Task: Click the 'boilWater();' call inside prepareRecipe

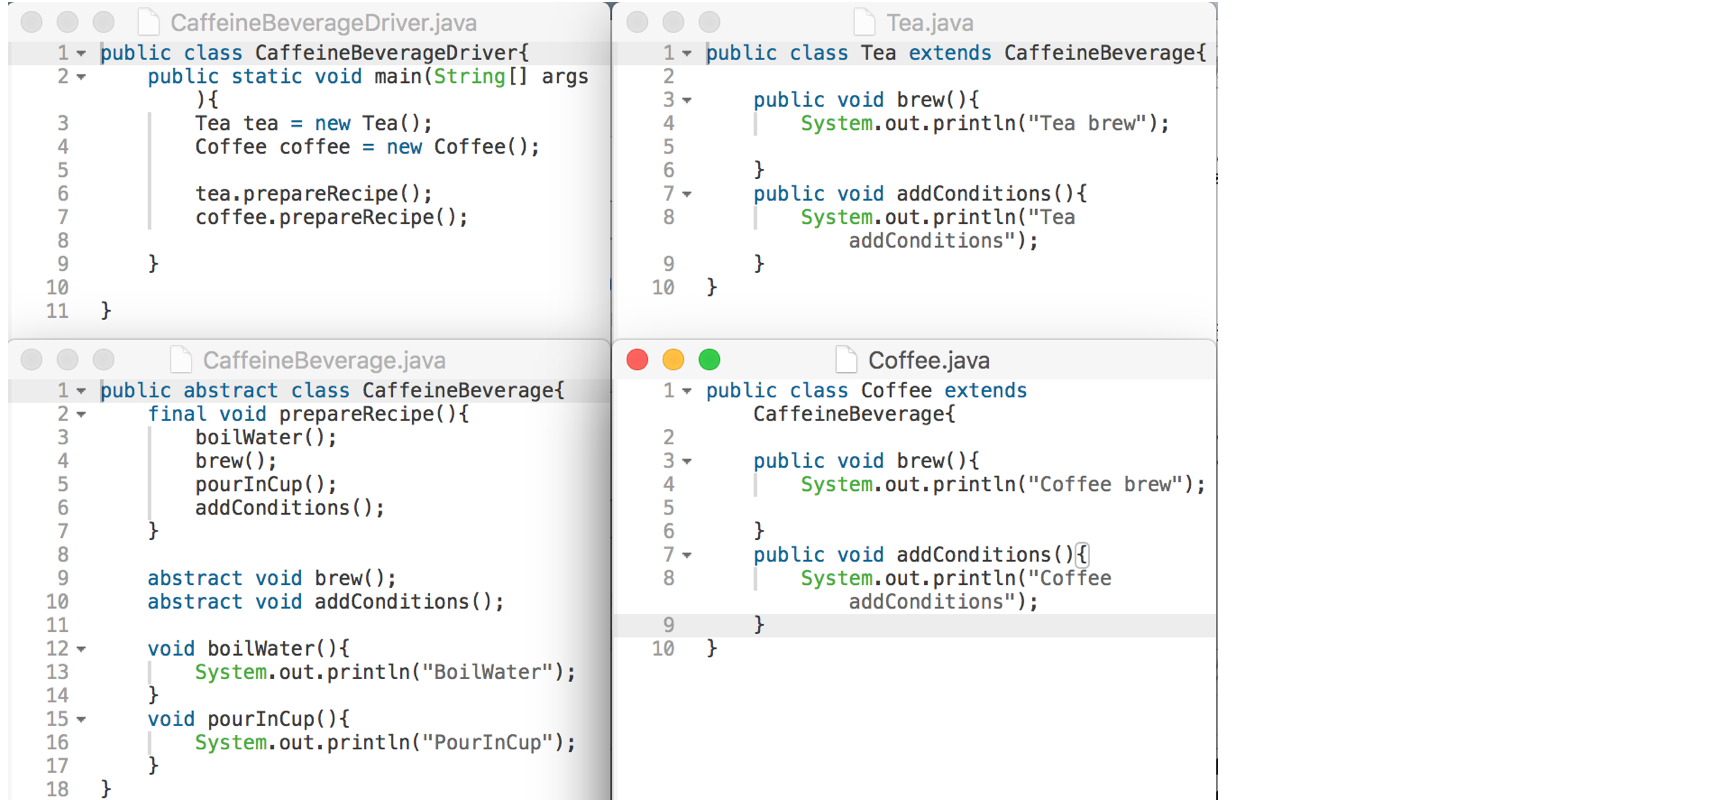Action: click(x=266, y=437)
